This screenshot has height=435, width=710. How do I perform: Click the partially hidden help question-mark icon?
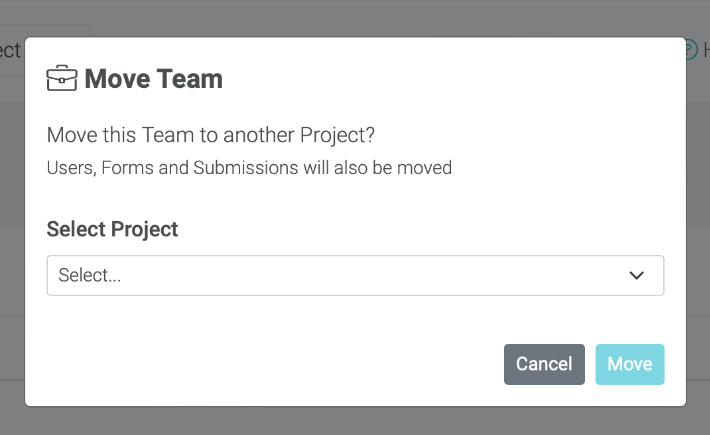click(691, 50)
